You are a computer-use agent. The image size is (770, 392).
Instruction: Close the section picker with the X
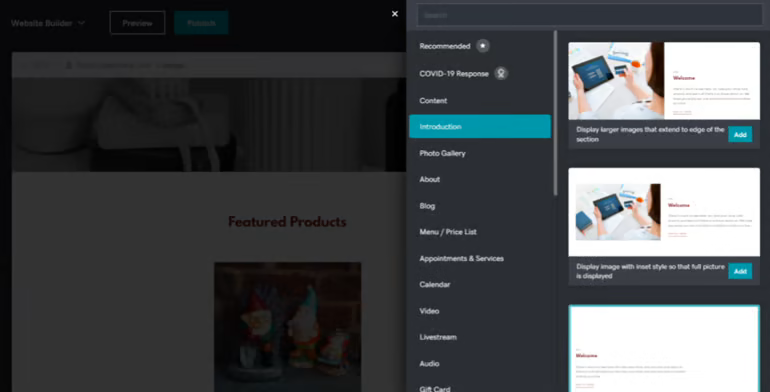tap(395, 14)
